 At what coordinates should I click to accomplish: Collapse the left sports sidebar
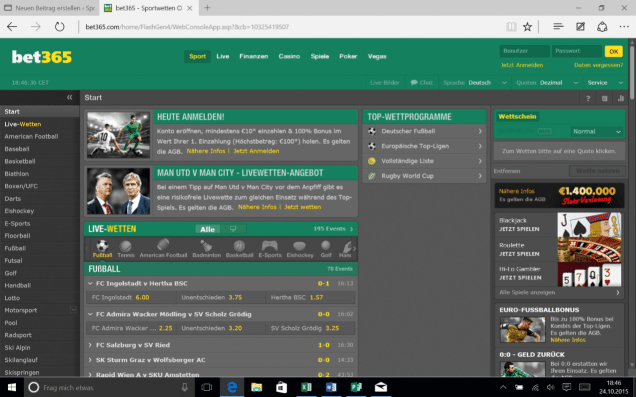pos(69,97)
